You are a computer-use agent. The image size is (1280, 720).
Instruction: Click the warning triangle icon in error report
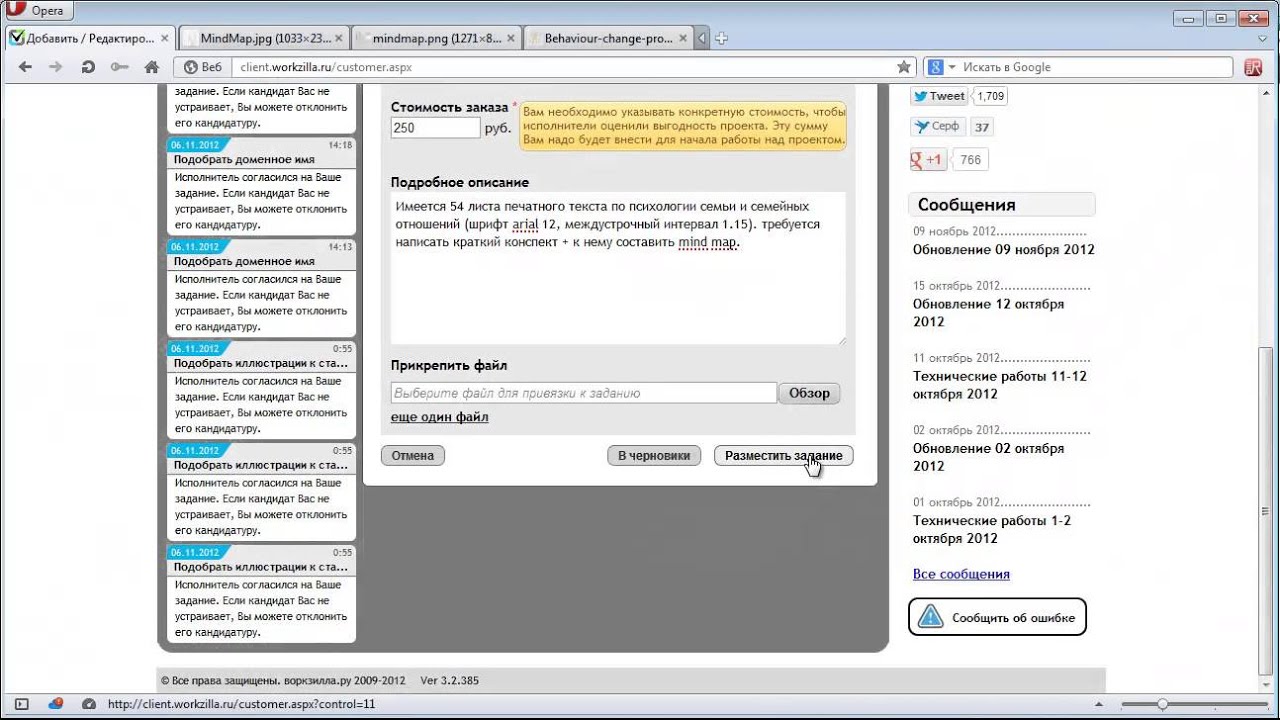tap(931, 617)
